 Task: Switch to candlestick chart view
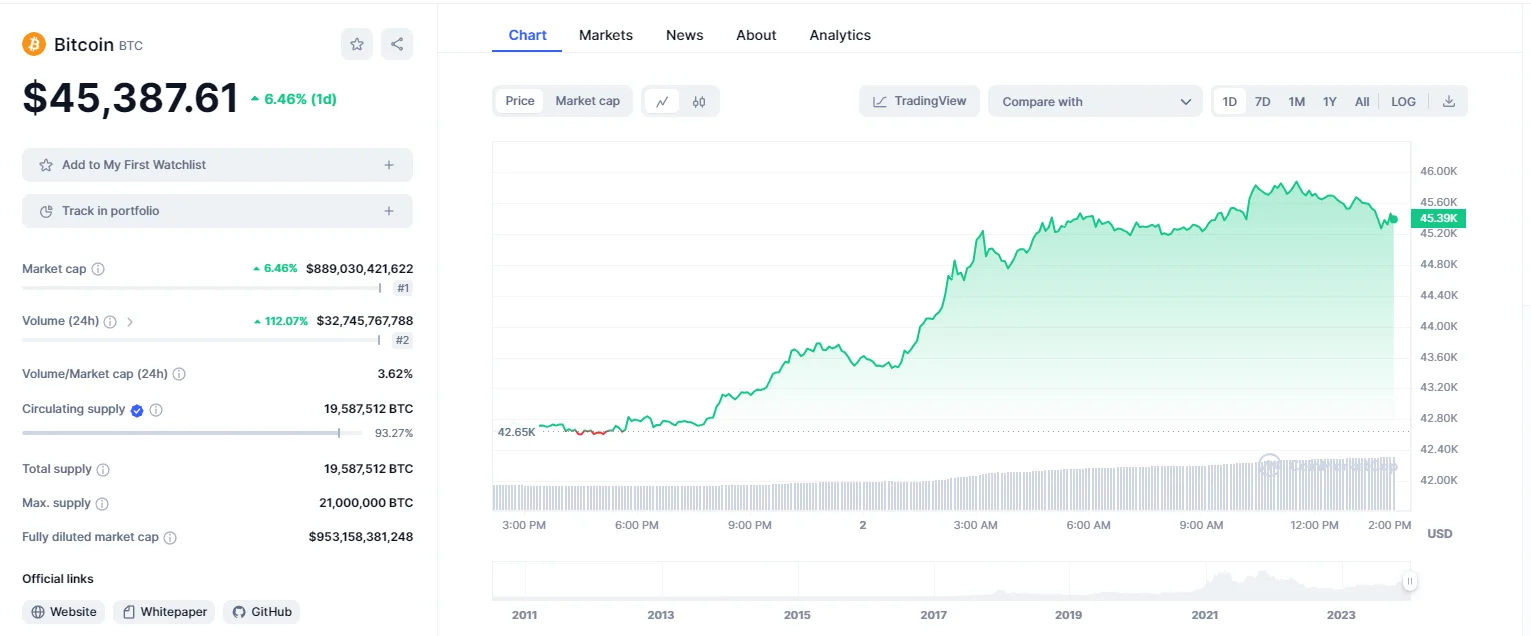pos(699,101)
